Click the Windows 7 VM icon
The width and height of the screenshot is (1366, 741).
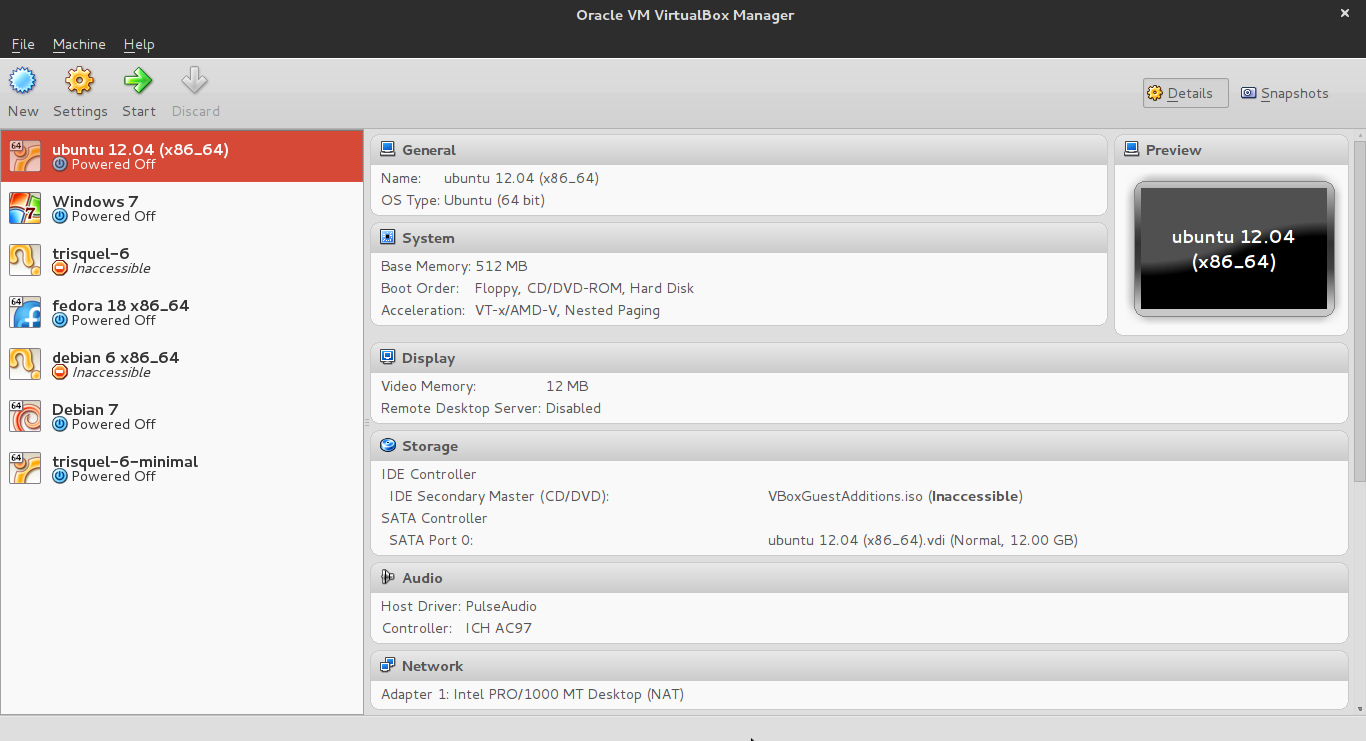[x=25, y=208]
